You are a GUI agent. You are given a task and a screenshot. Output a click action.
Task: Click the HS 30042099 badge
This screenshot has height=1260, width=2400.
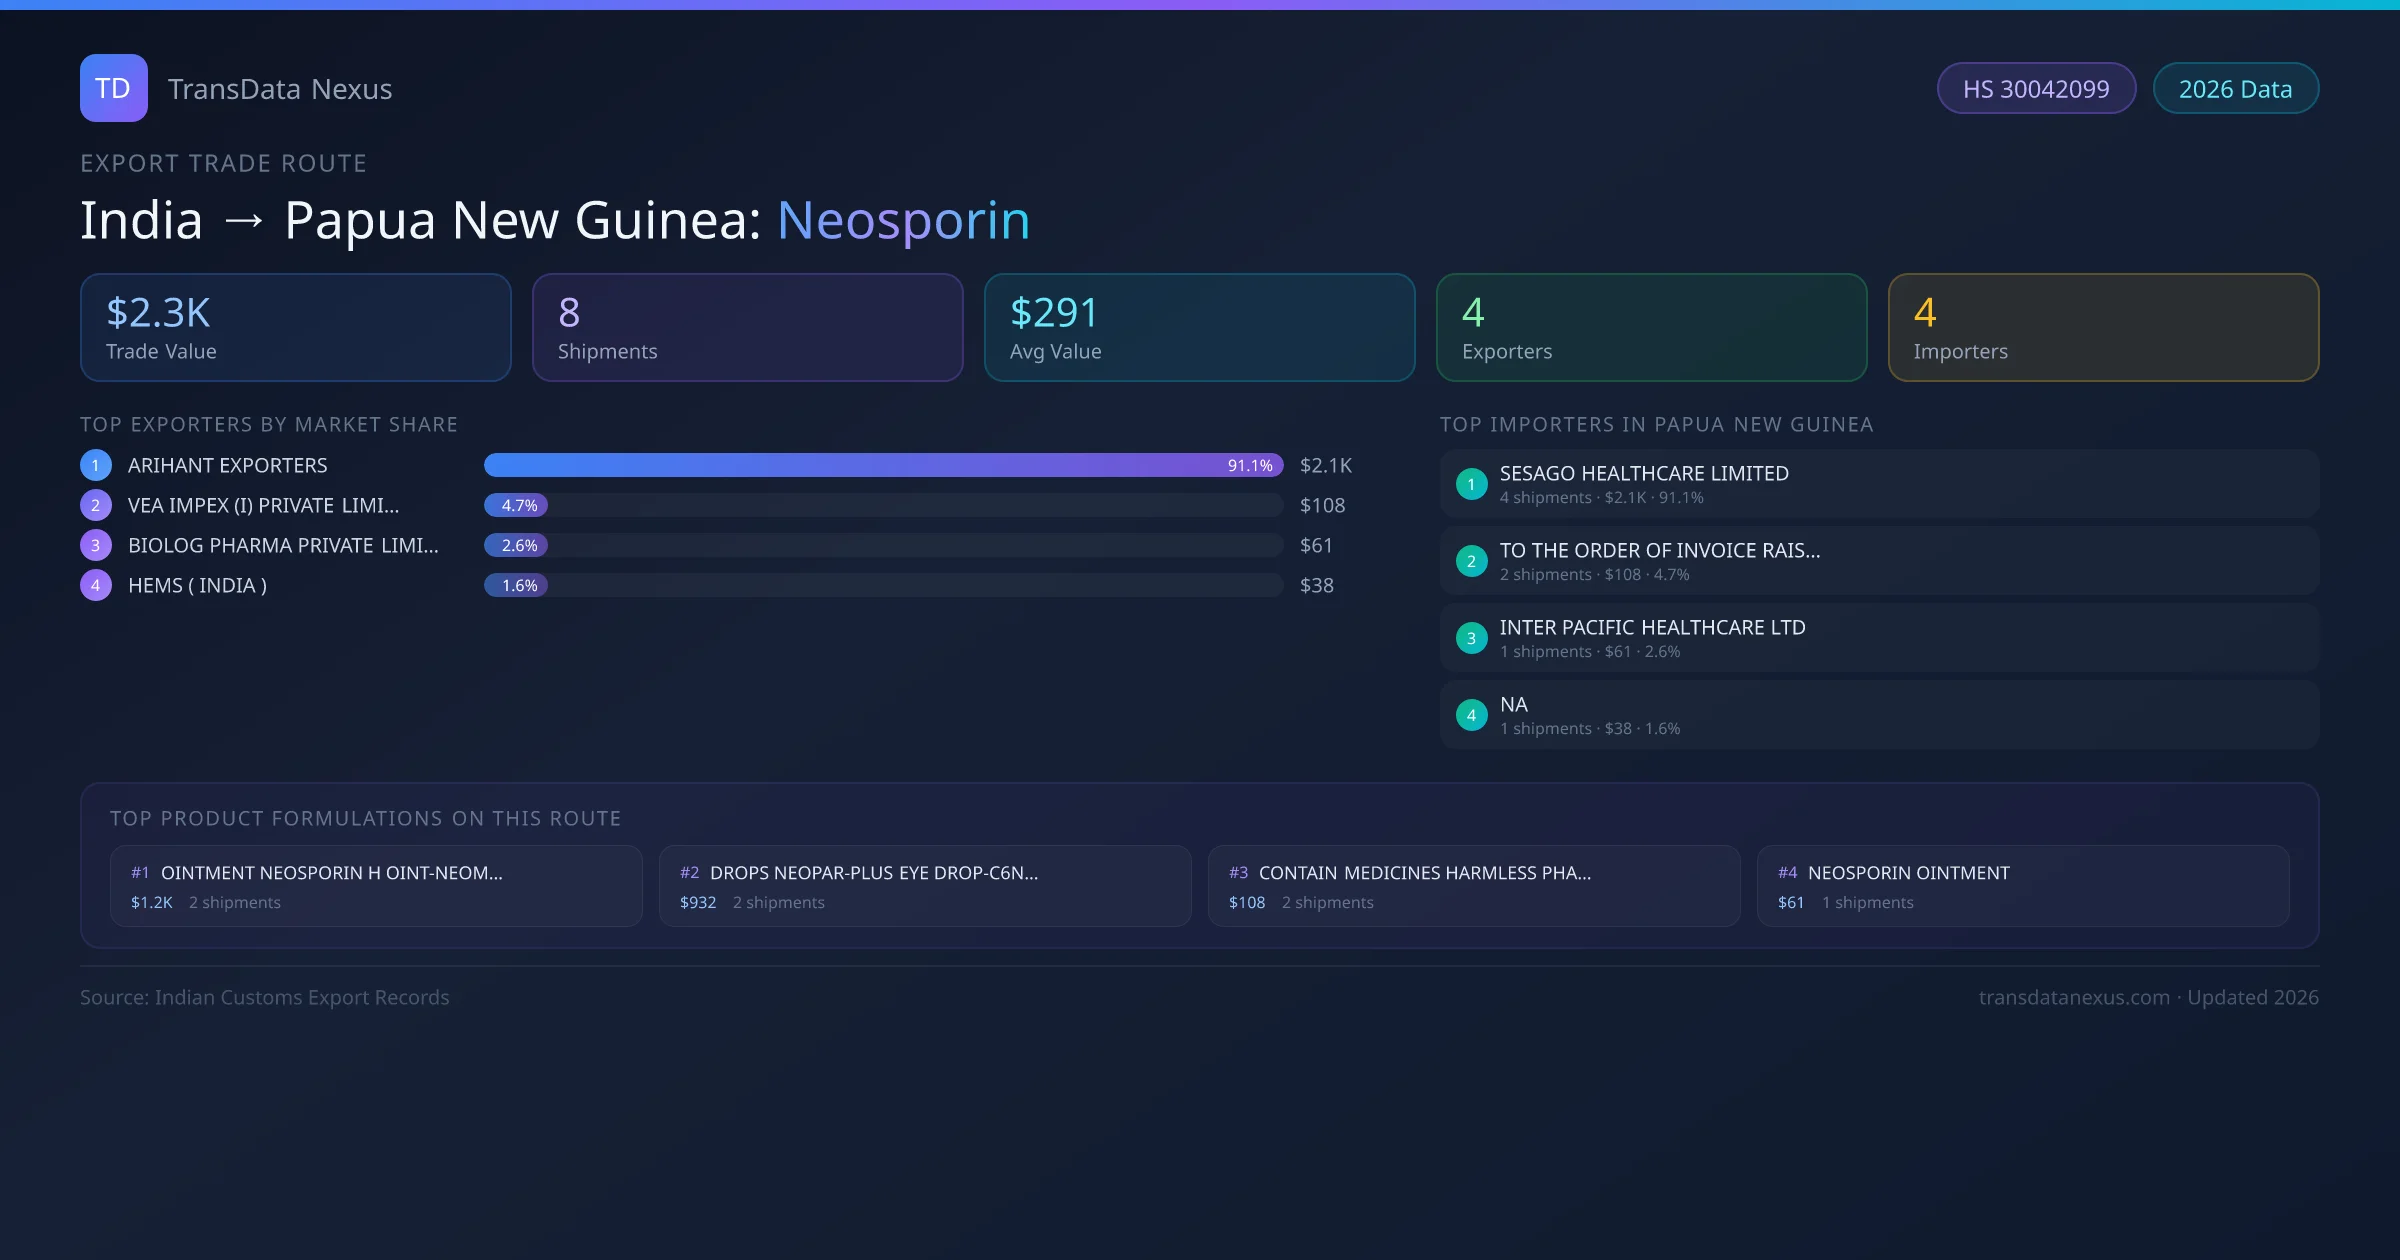[2035, 89]
